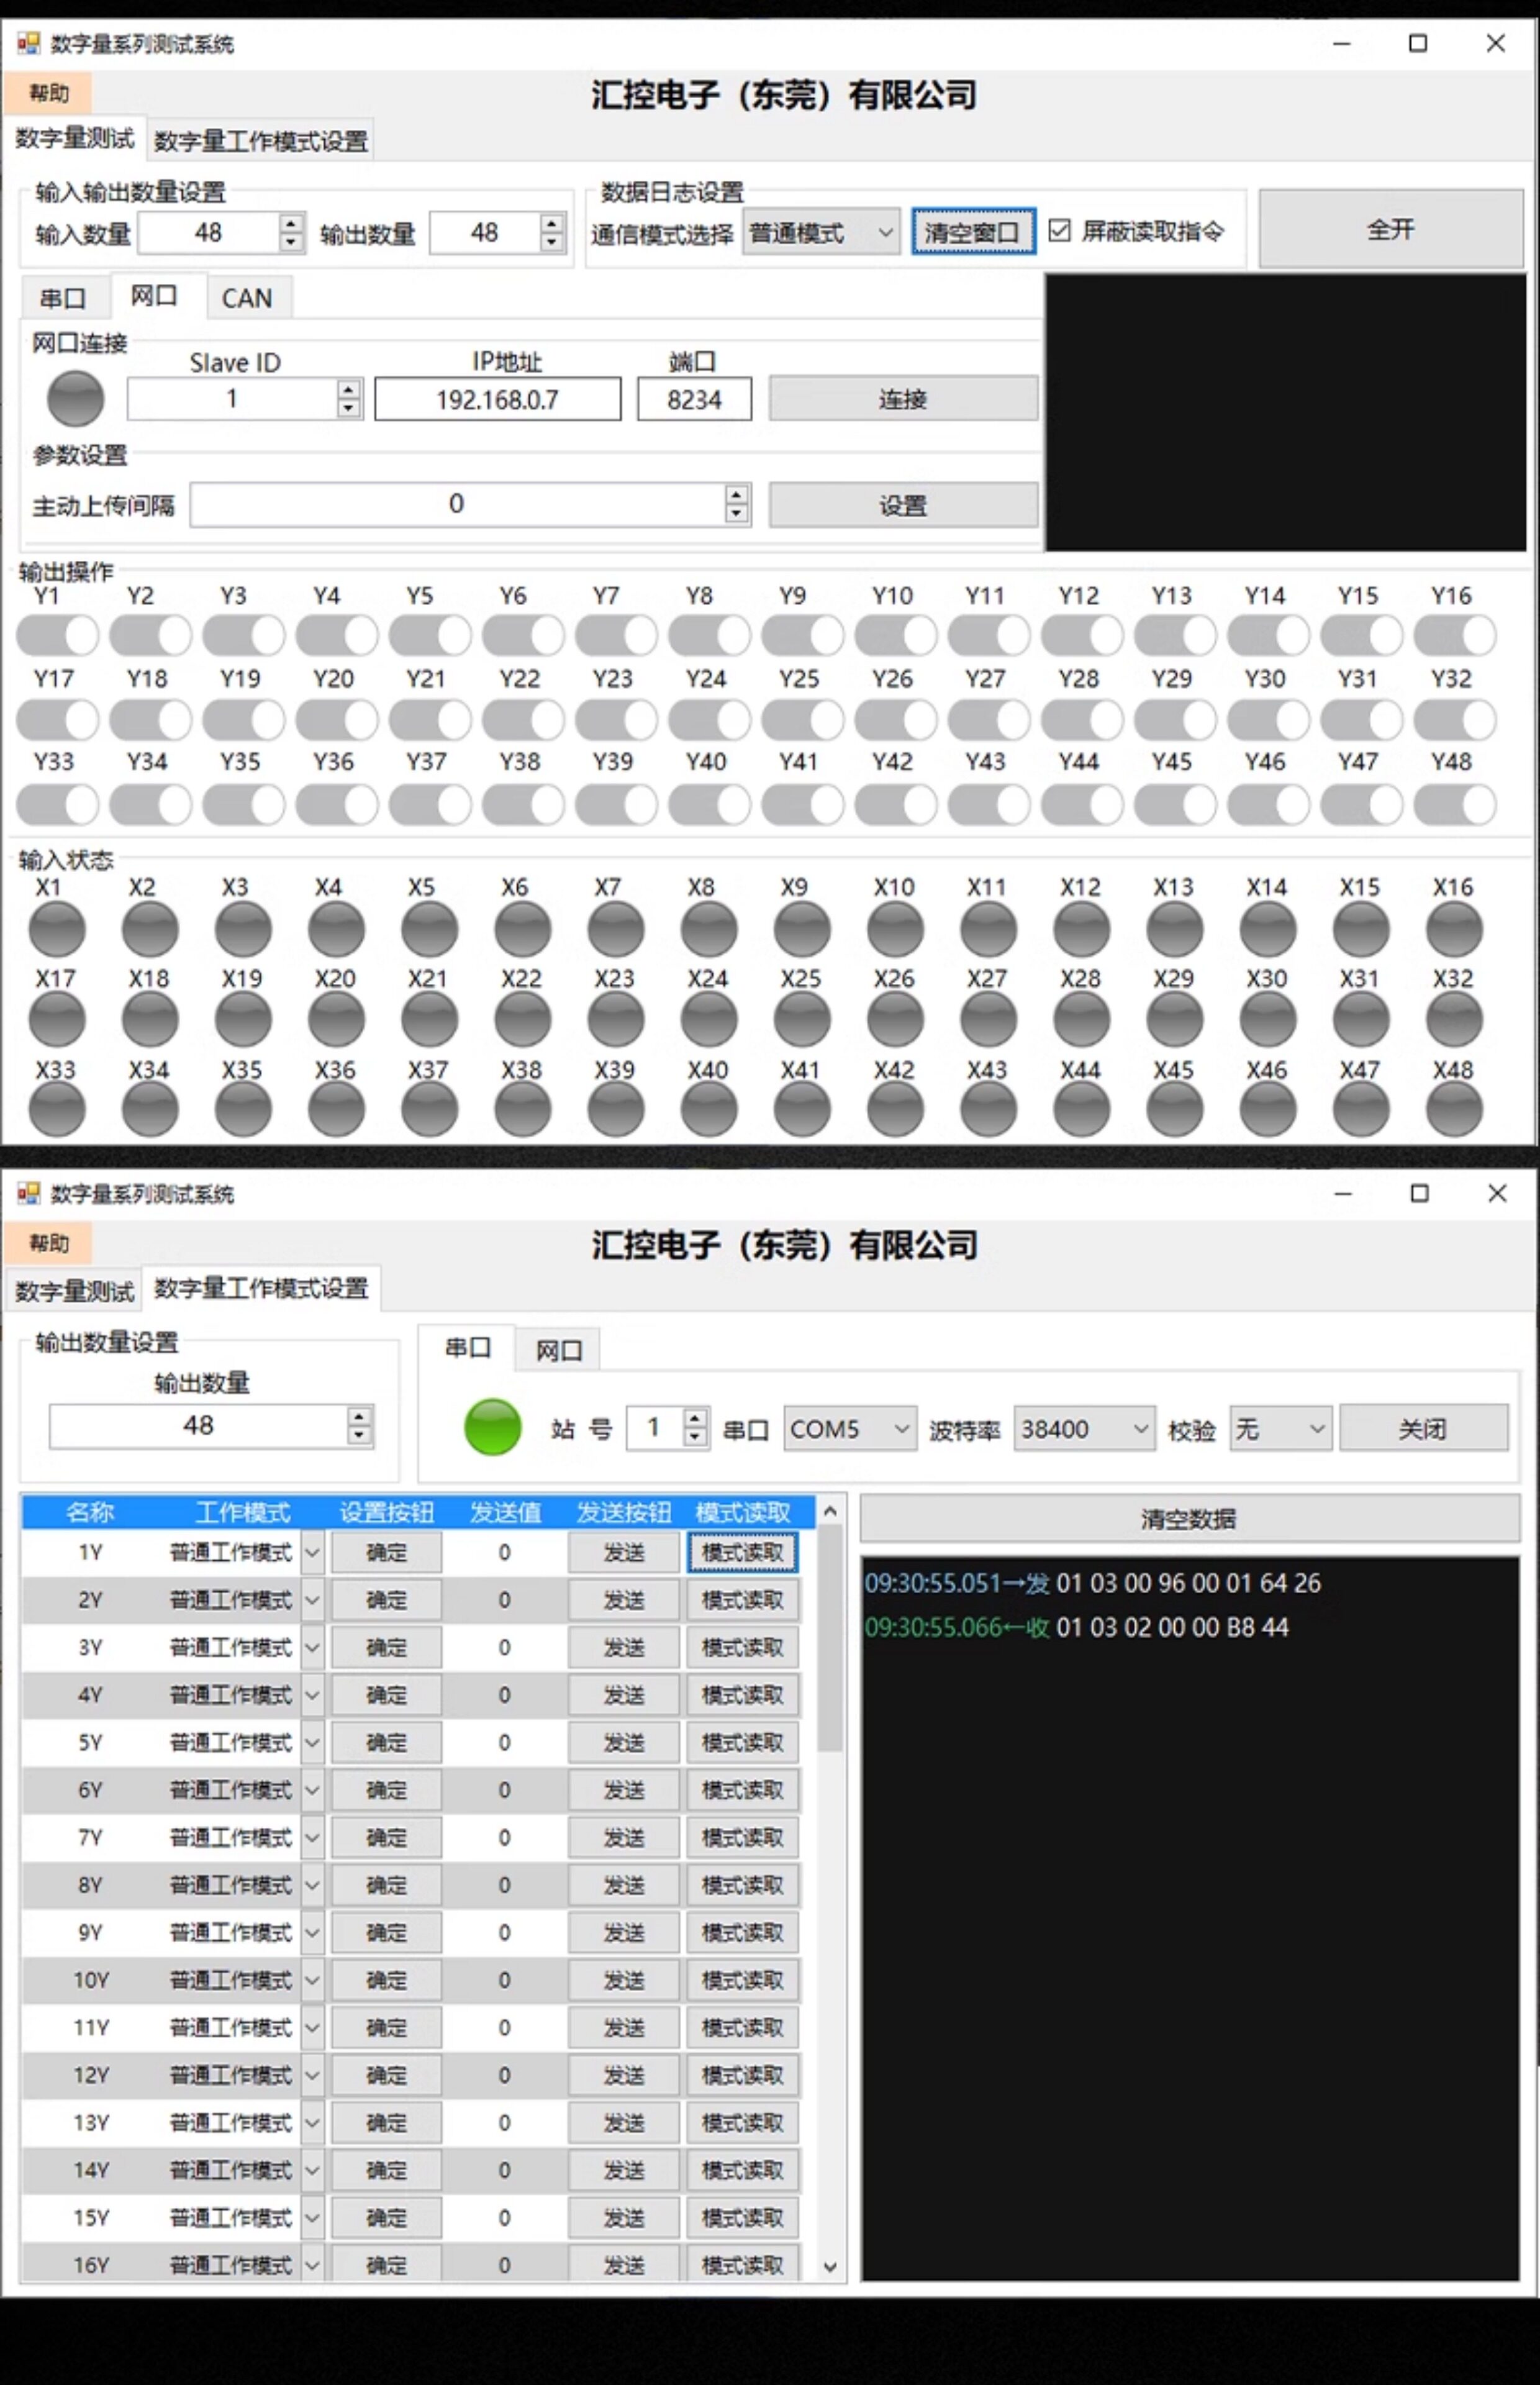Click 确定 button for row 3Y
This screenshot has width=1540, height=2385.
coord(386,1648)
